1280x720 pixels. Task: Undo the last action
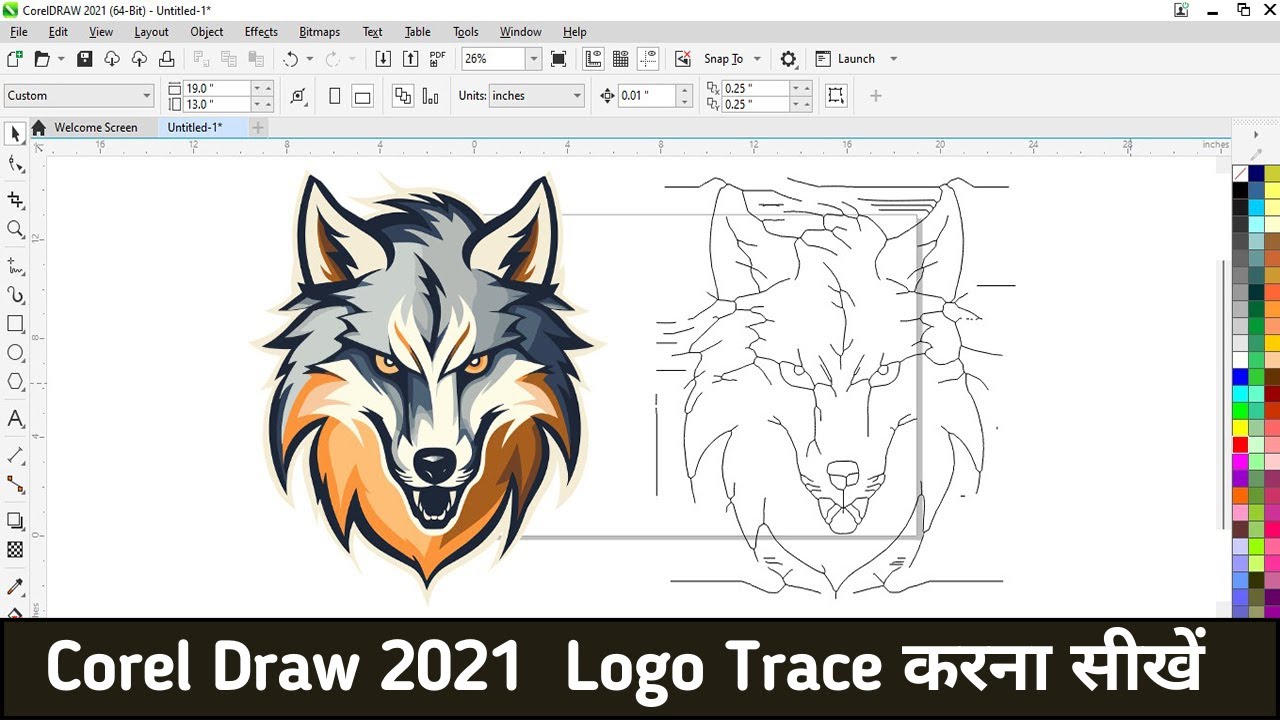(291, 59)
